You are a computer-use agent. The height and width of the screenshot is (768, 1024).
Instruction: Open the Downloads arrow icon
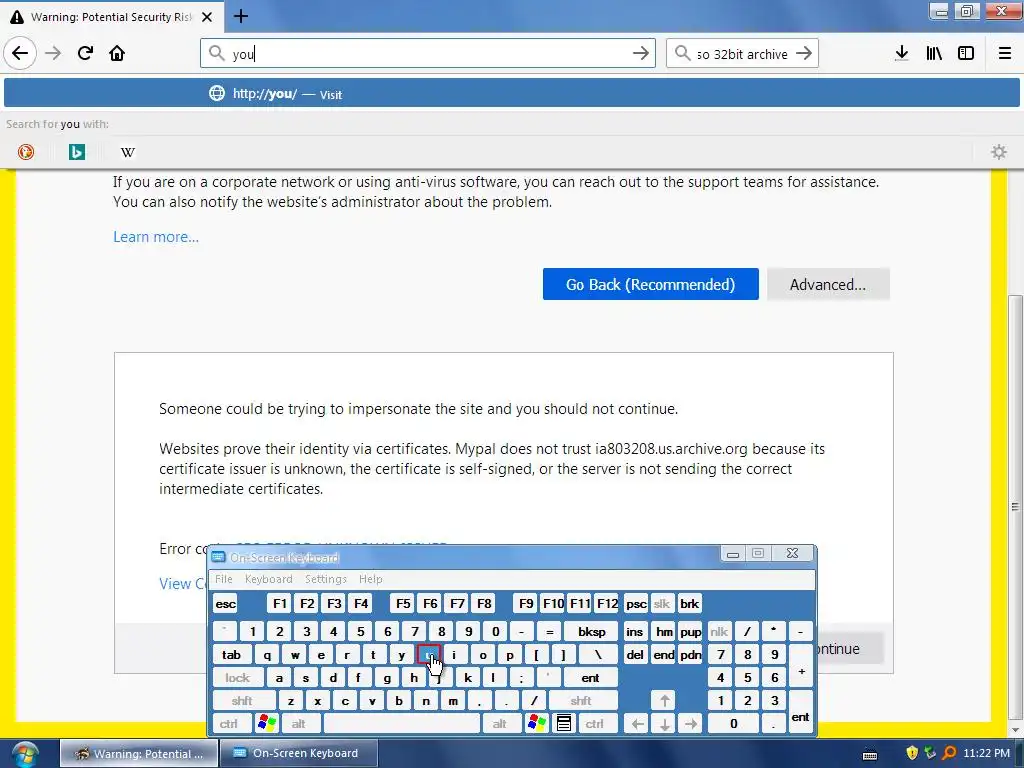pos(902,53)
